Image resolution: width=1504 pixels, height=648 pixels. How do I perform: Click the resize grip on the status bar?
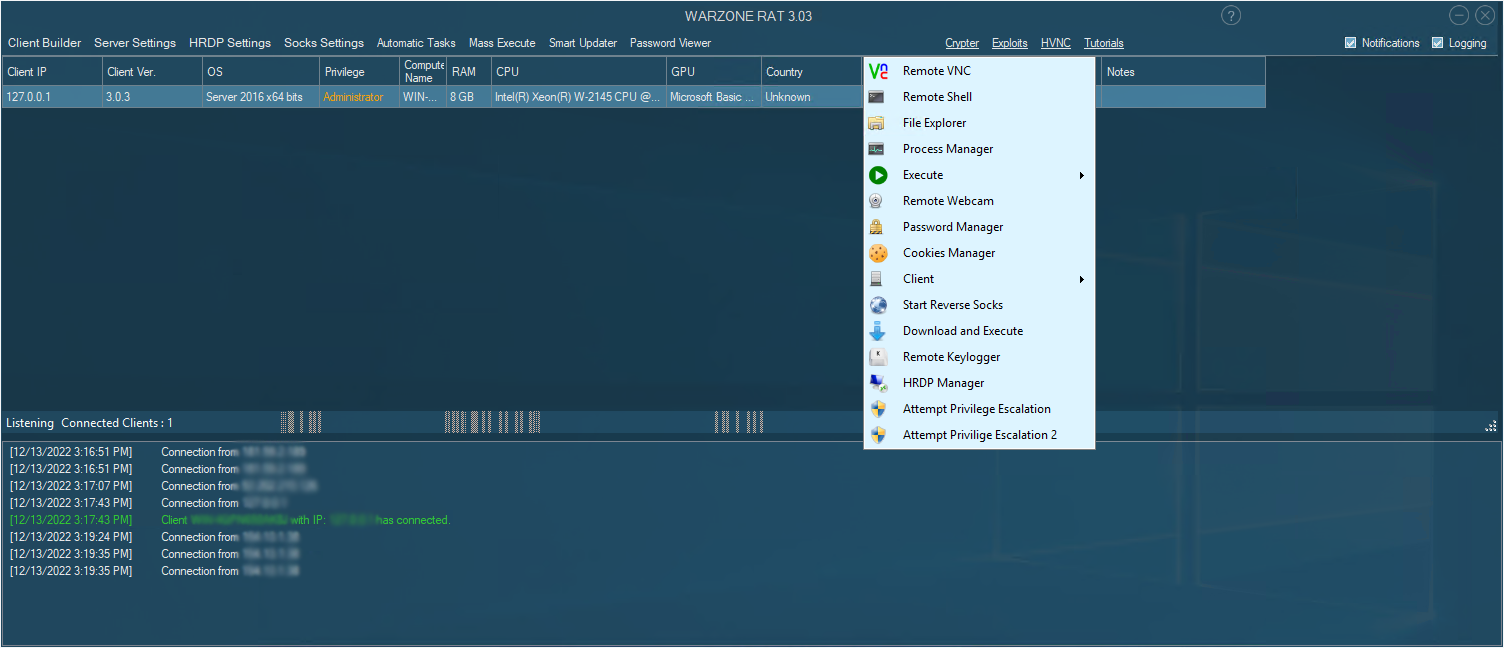(1490, 426)
